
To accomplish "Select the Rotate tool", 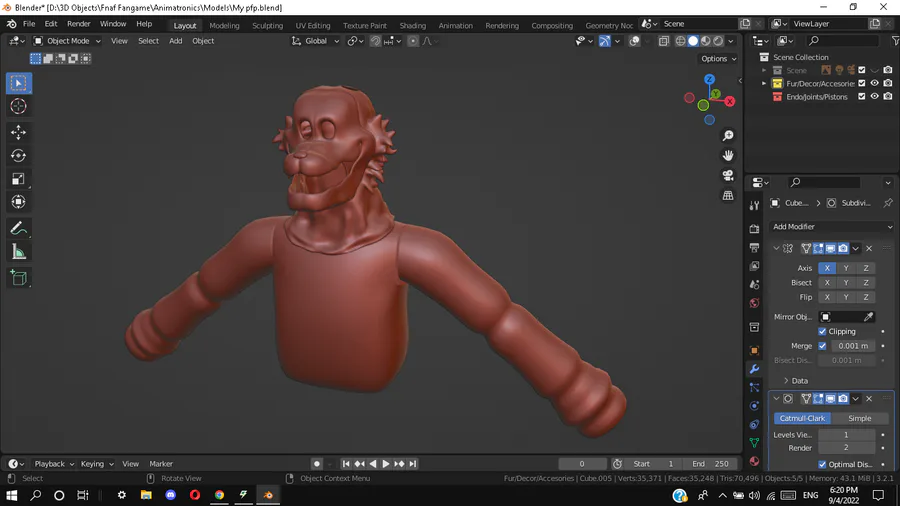I will (x=18, y=155).
